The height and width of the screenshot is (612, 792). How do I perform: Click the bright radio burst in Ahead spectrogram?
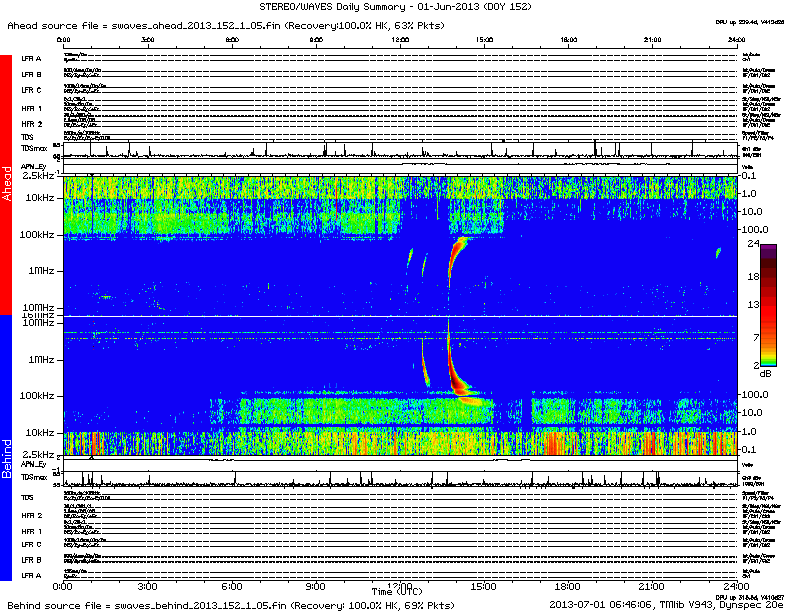click(x=459, y=246)
